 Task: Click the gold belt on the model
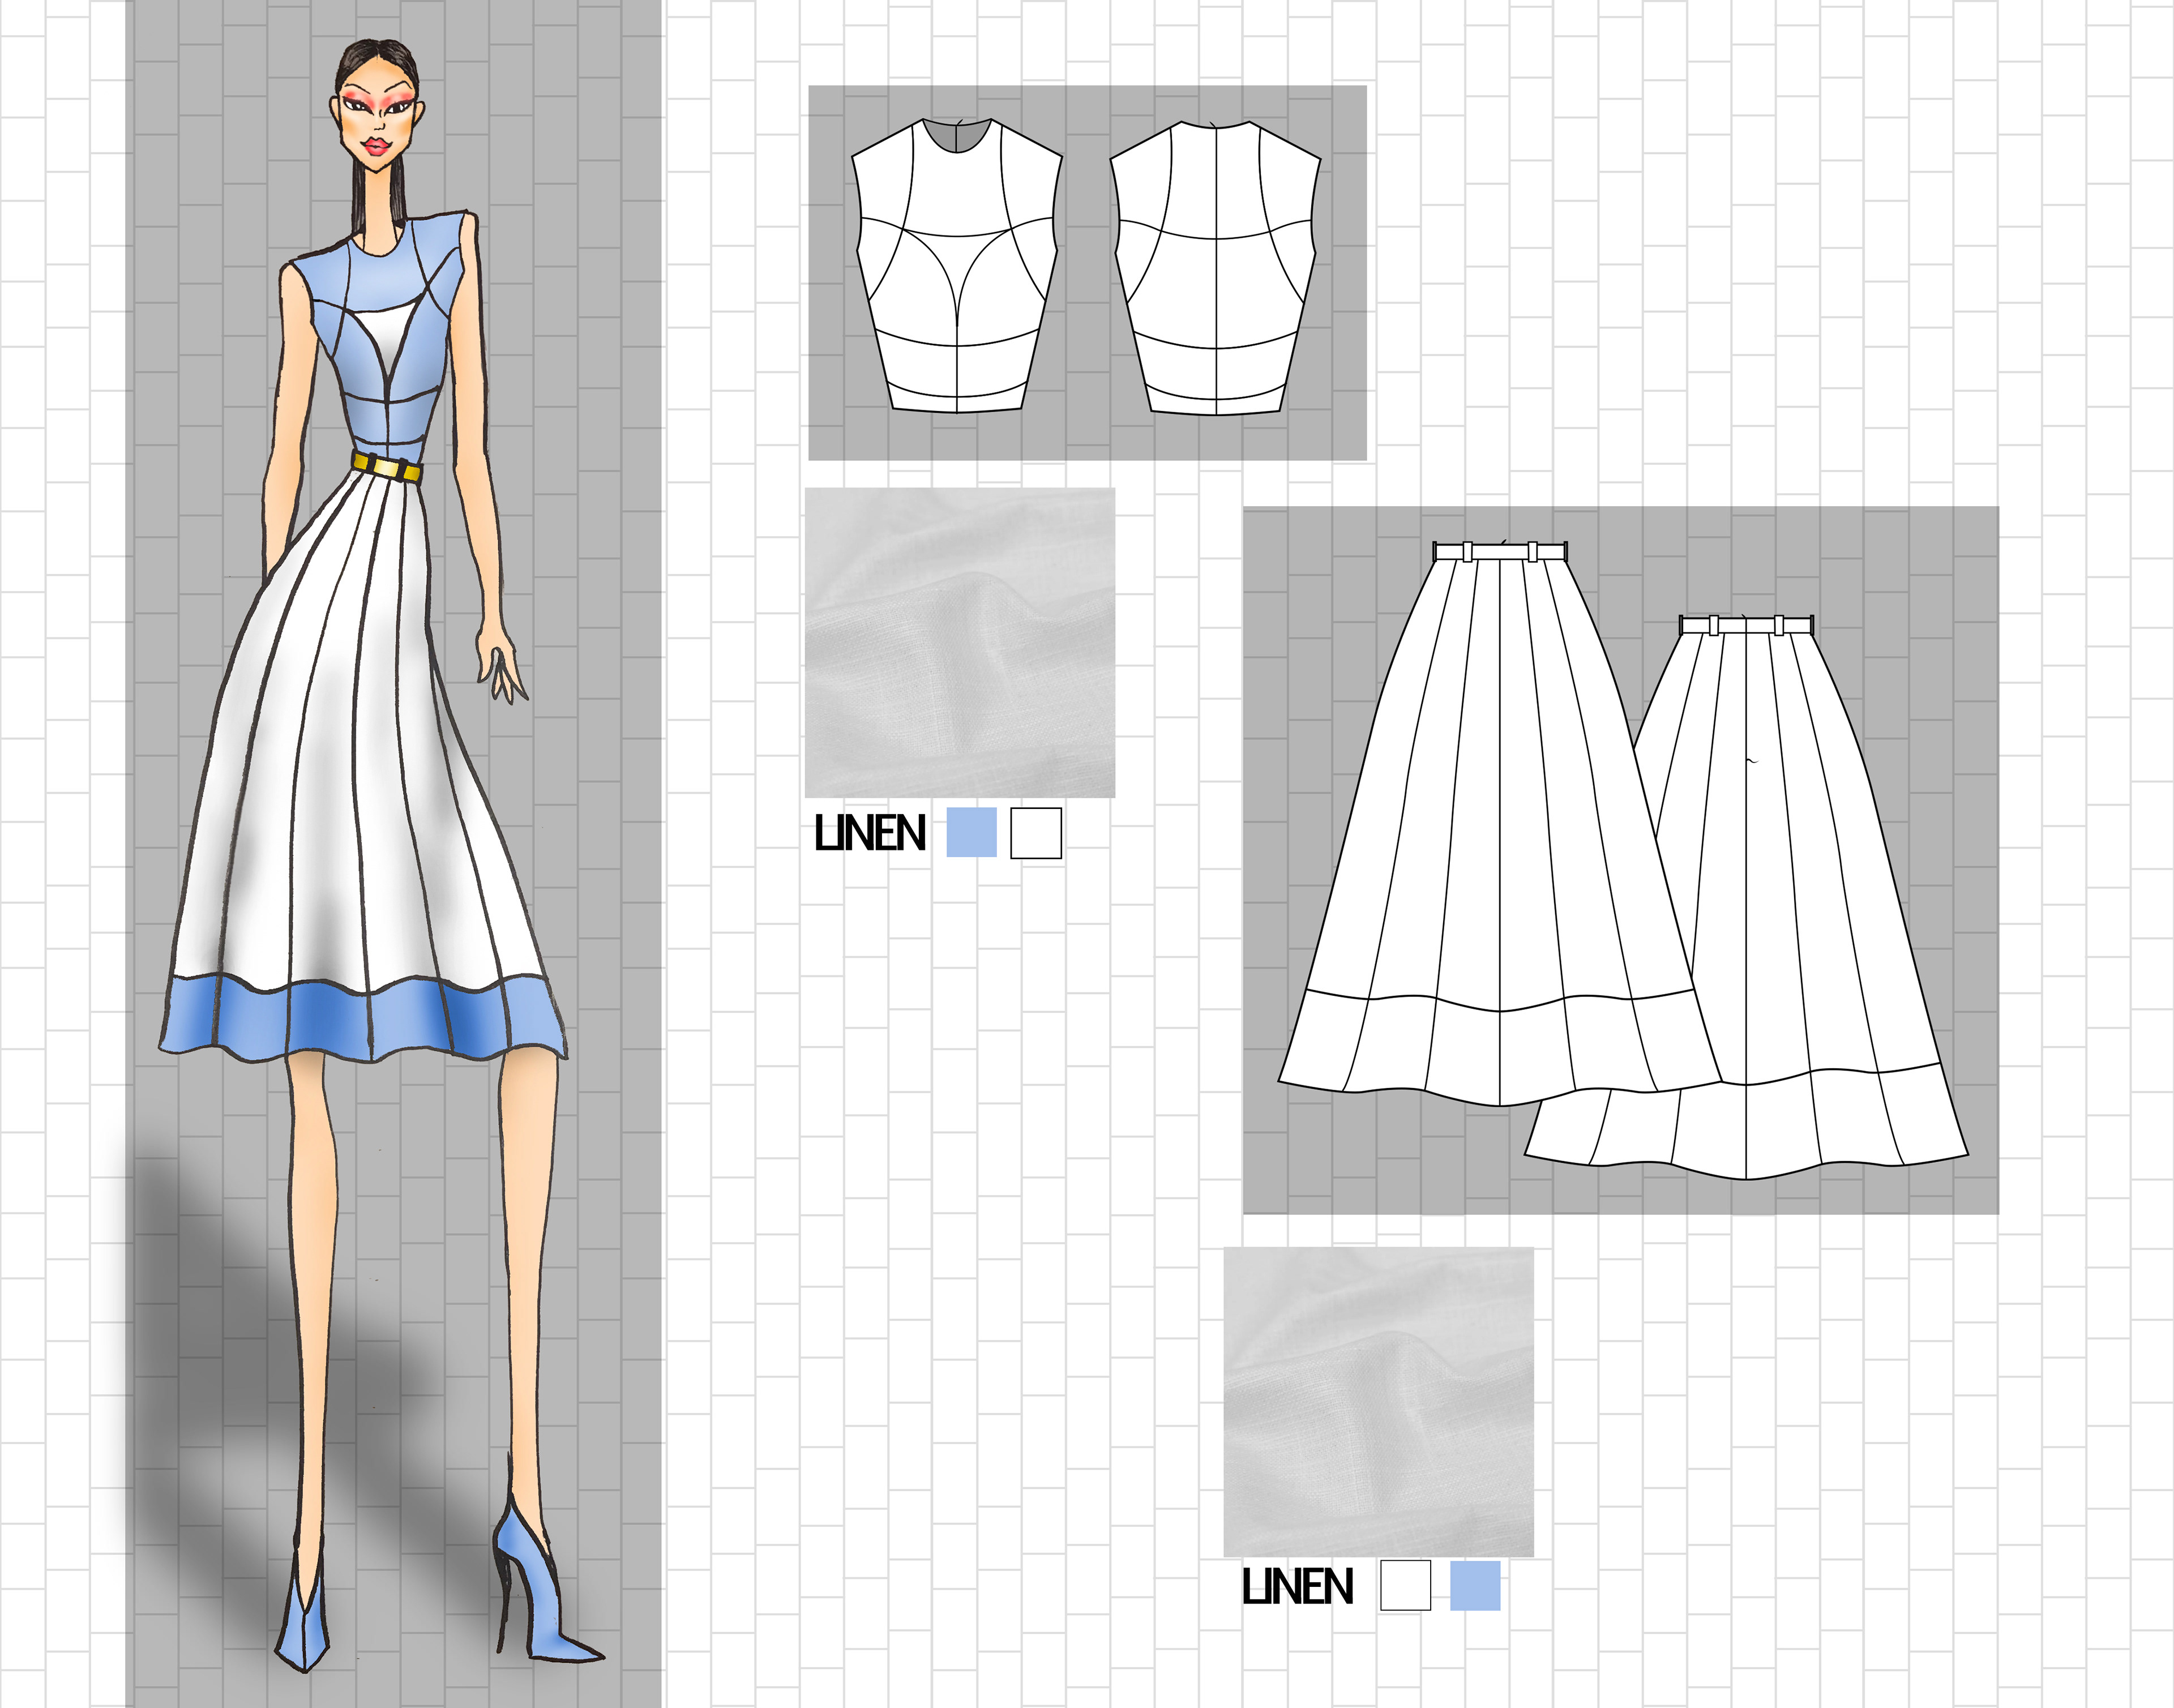pos(387,467)
